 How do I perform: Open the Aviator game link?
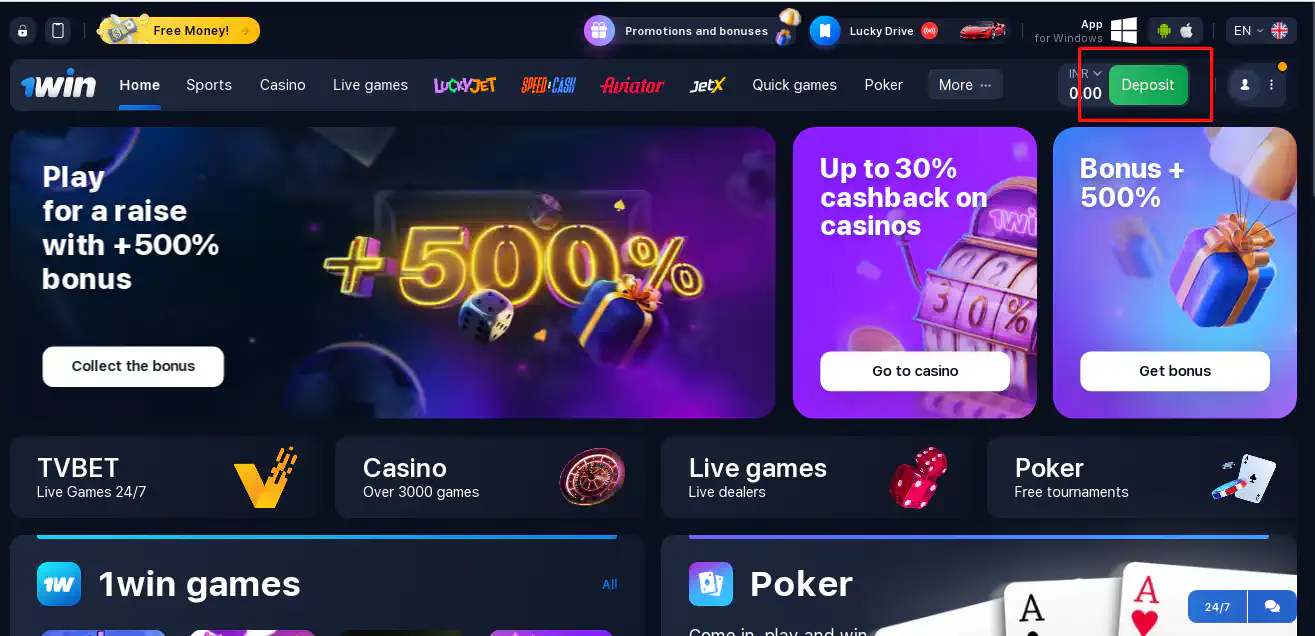pos(632,85)
